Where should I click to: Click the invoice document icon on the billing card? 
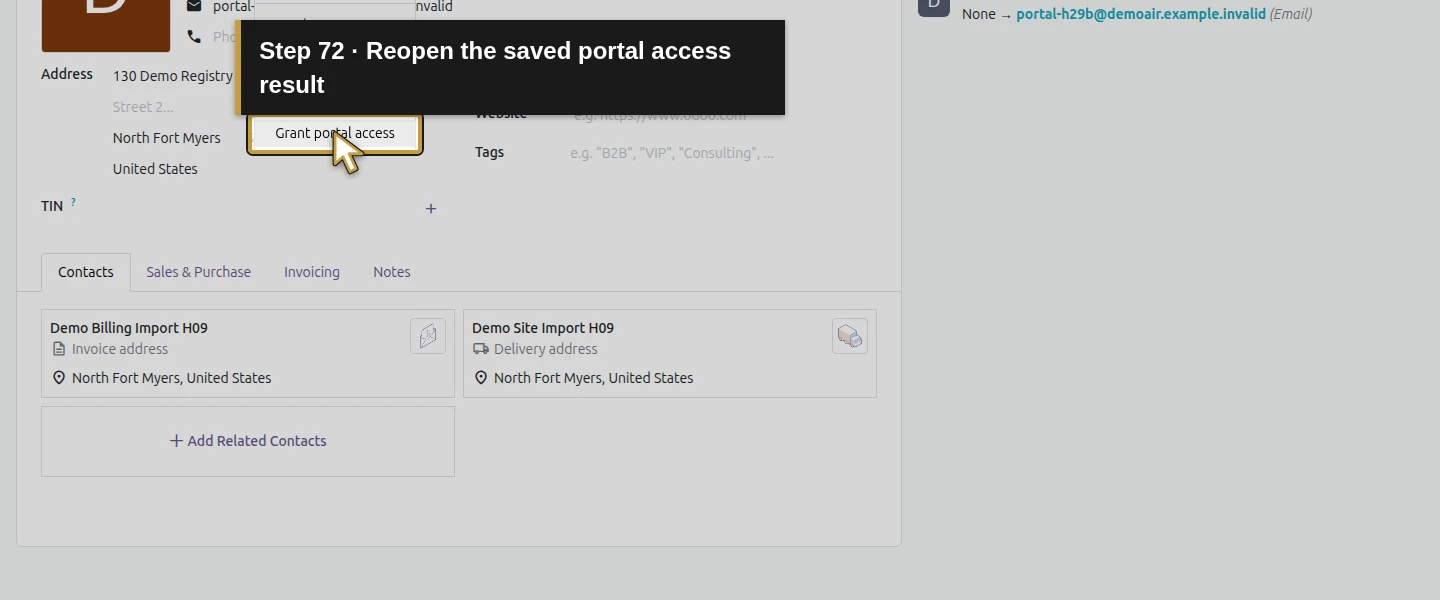59,349
